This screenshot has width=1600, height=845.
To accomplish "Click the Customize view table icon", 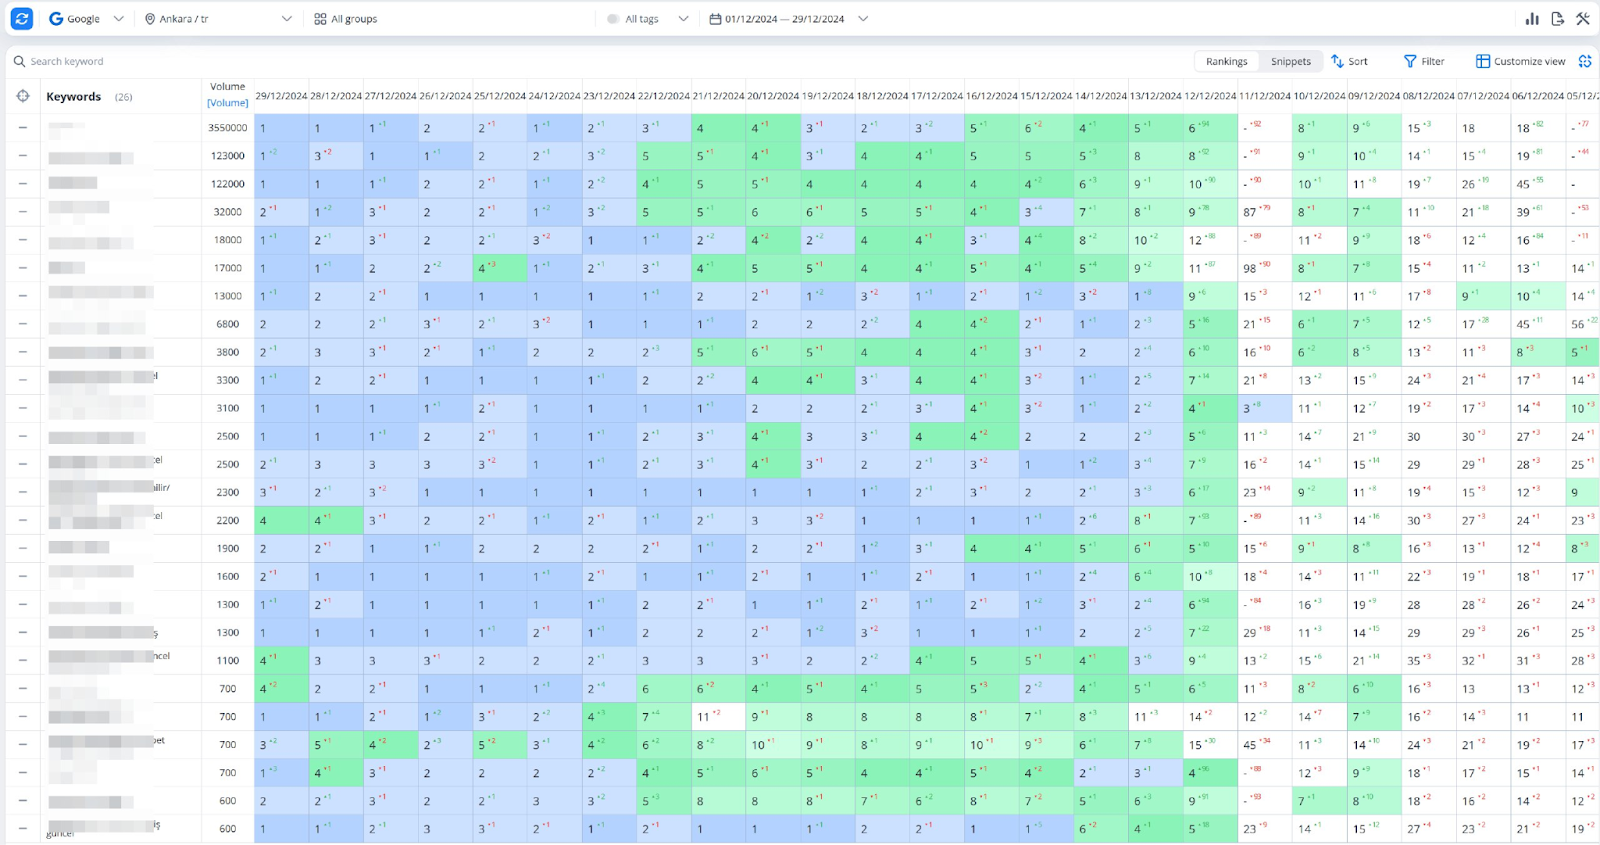I will 1483,61.
